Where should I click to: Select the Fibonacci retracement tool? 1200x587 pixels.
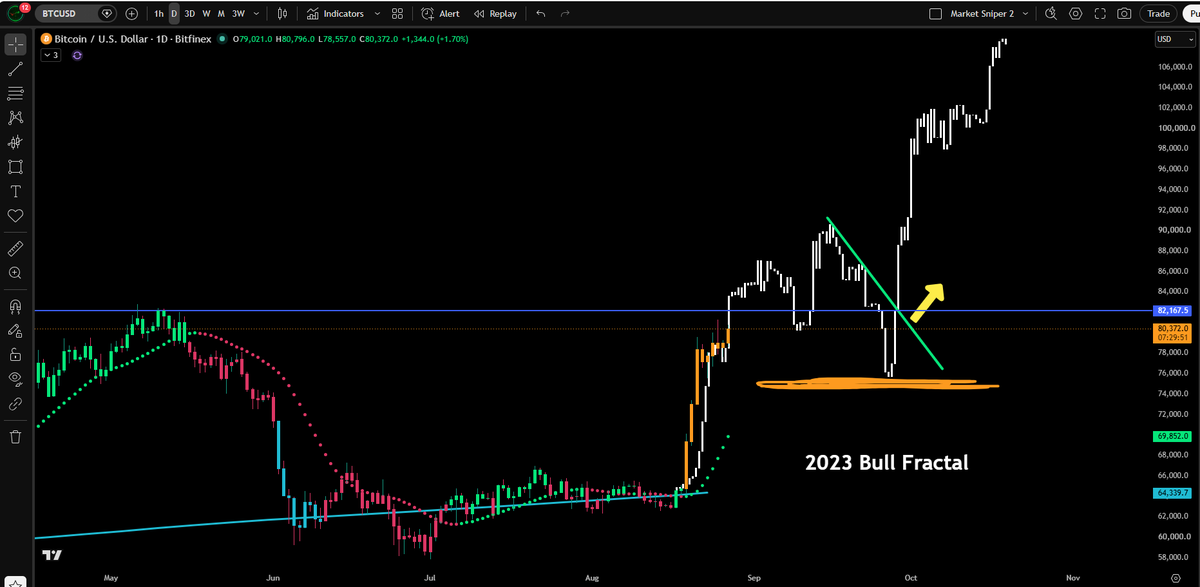[16, 94]
